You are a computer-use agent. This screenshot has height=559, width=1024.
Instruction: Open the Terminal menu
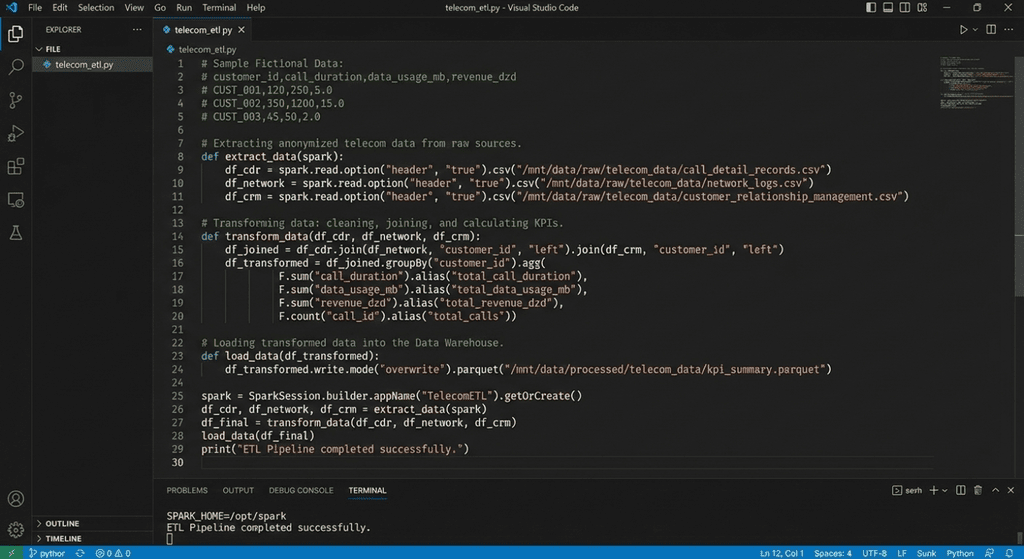click(x=219, y=8)
